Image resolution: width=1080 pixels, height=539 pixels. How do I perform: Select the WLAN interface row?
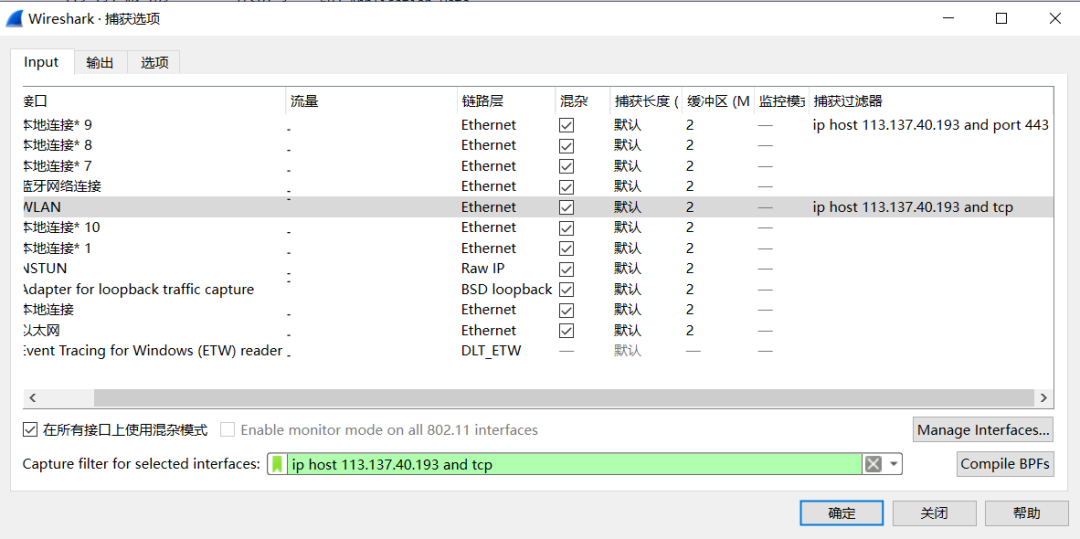point(538,207)
